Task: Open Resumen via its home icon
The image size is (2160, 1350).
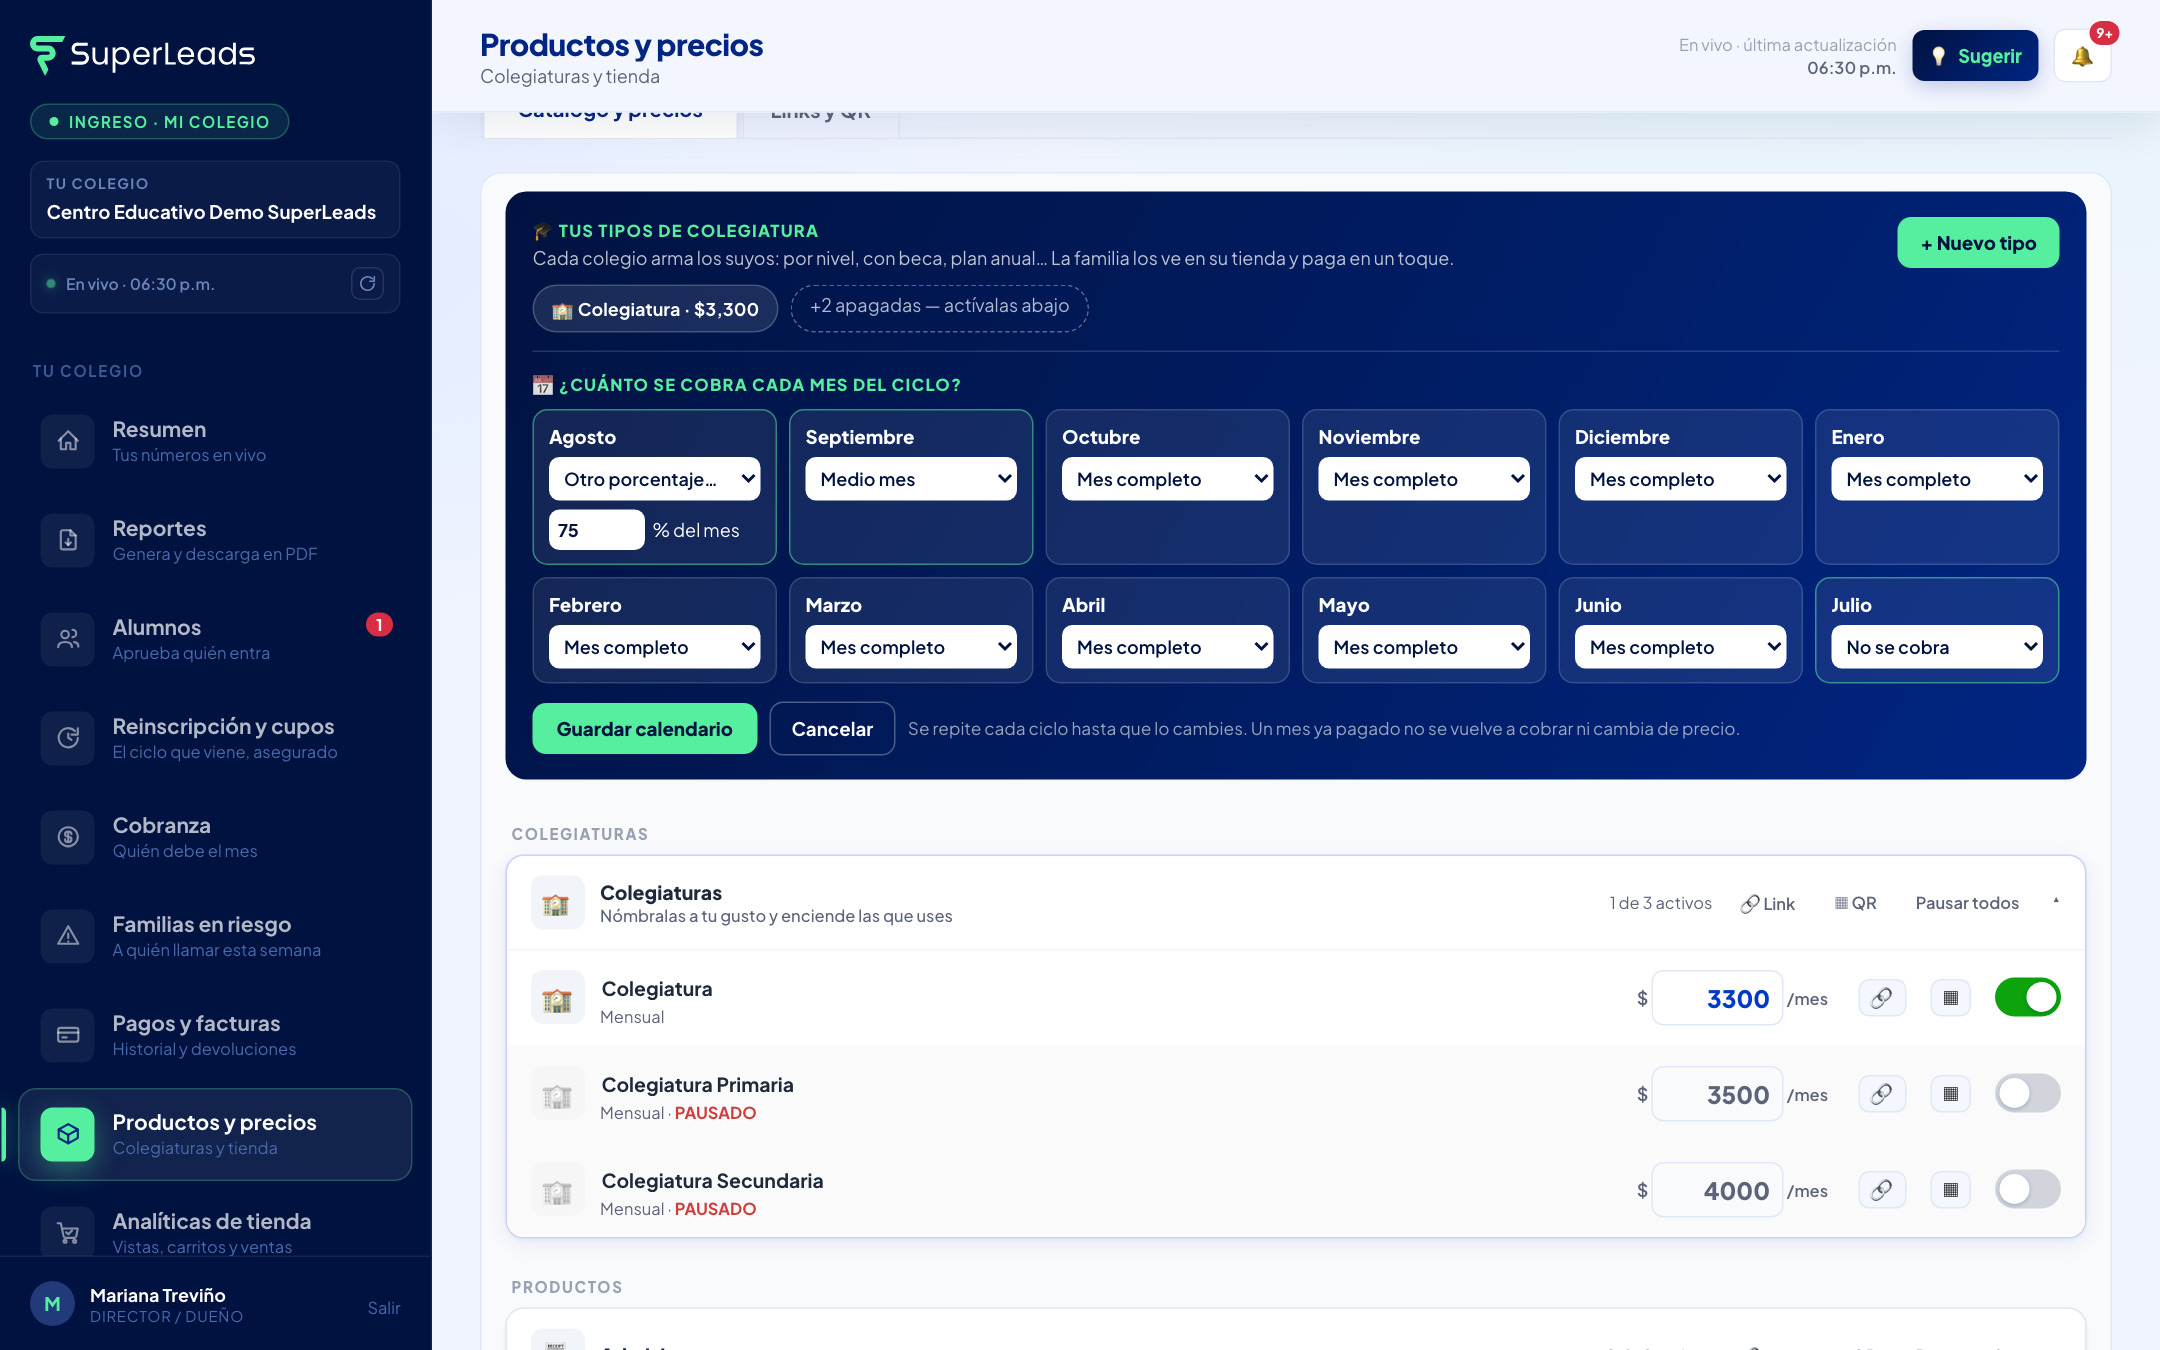Action: pos(68,441)
